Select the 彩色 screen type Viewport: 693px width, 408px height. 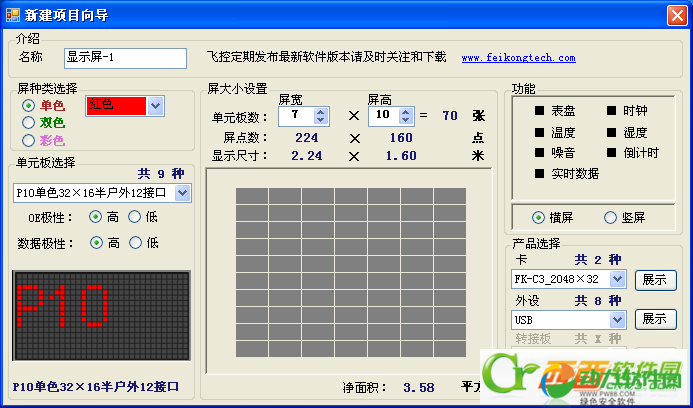[29, 140]
